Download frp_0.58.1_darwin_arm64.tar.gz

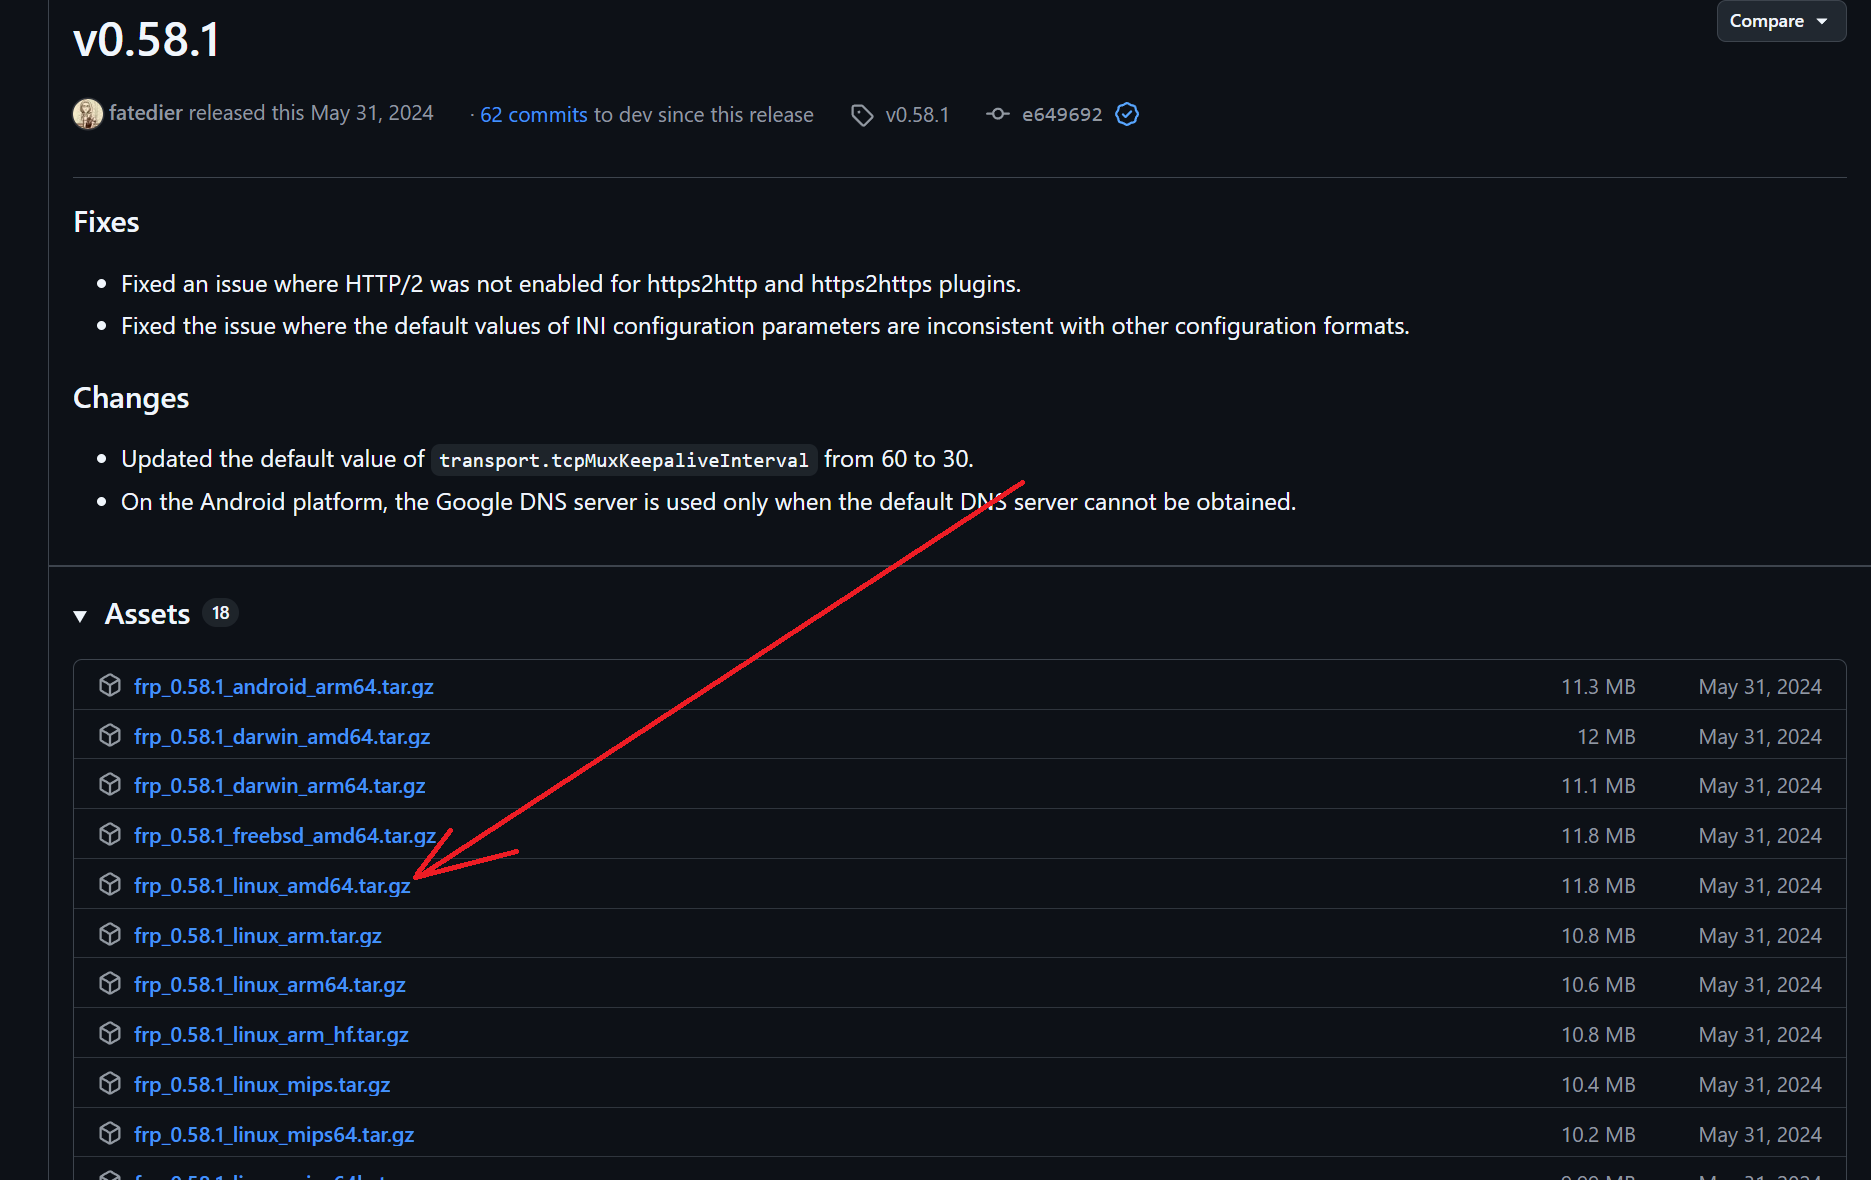click(x=280, y=786)
